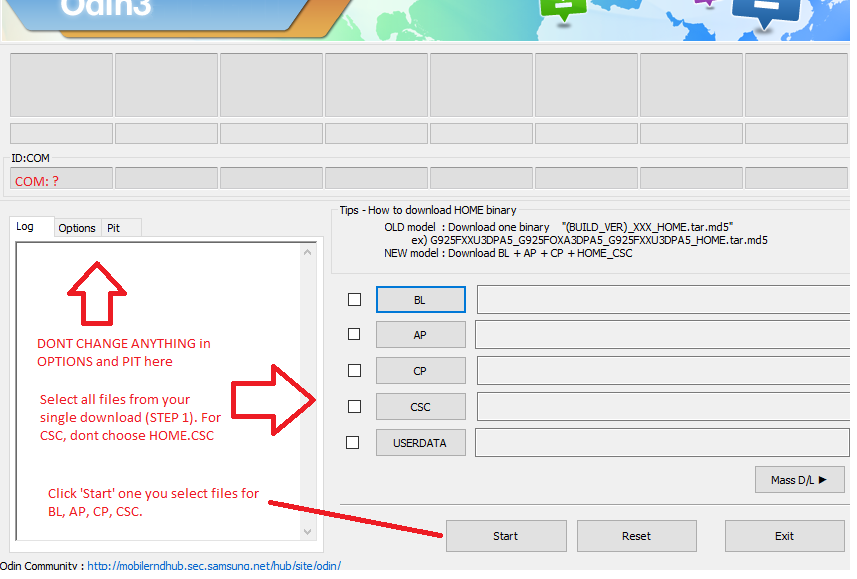Switch to the Options tab
The width and height of the screenshot is (857, 579).
click(77, 228)
